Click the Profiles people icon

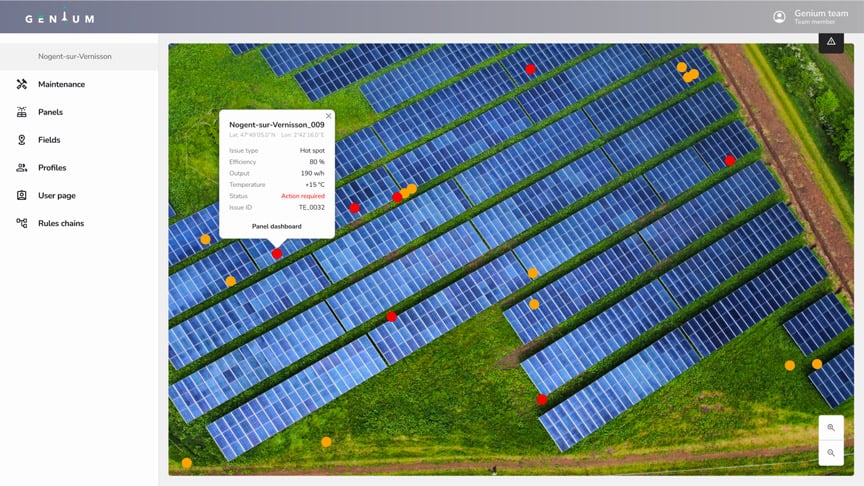pos(22,168)
